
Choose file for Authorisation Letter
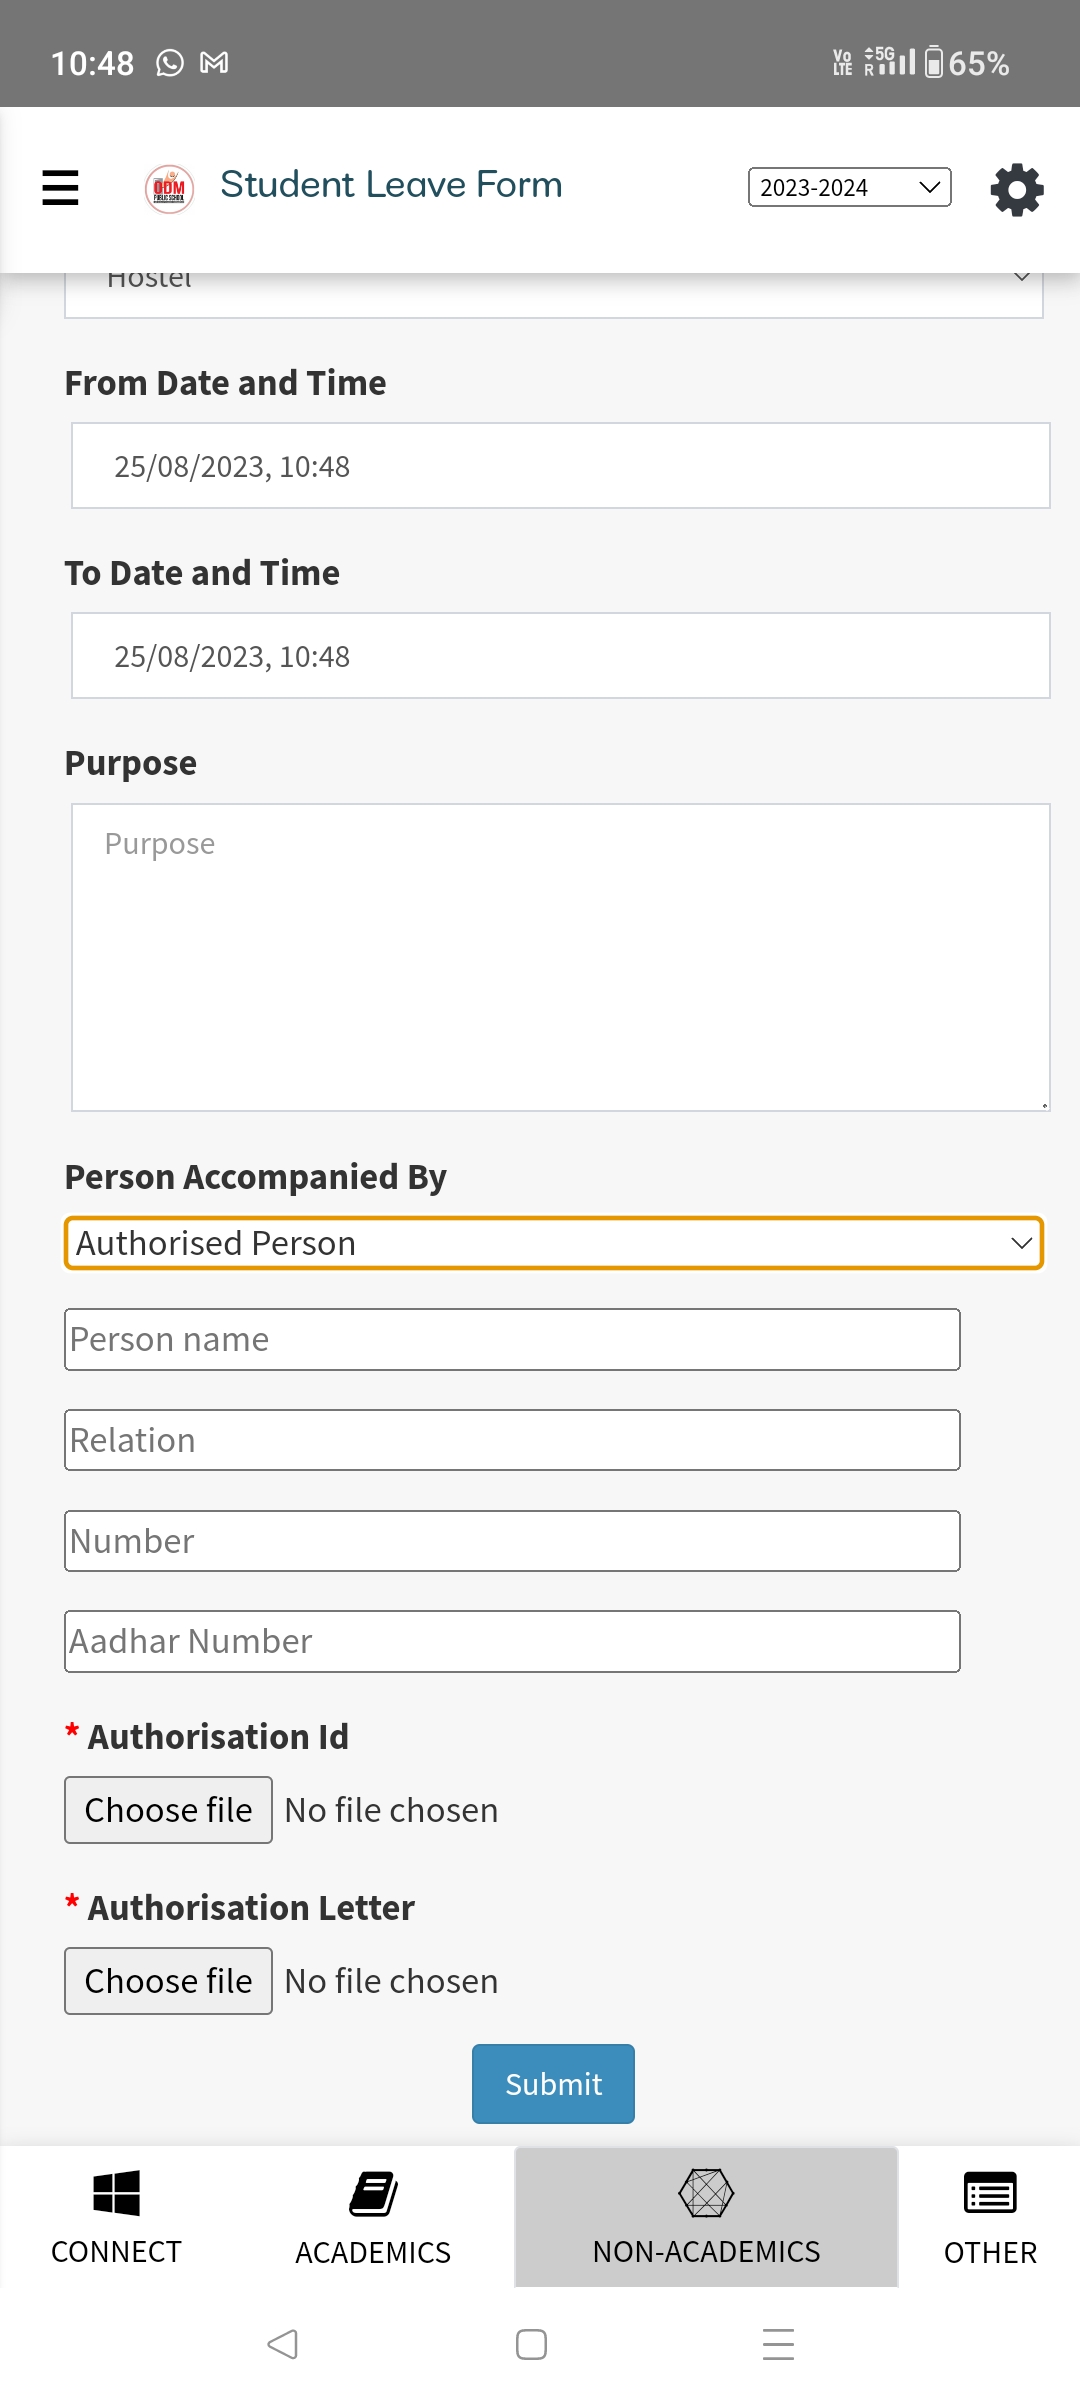point(168,1981)
